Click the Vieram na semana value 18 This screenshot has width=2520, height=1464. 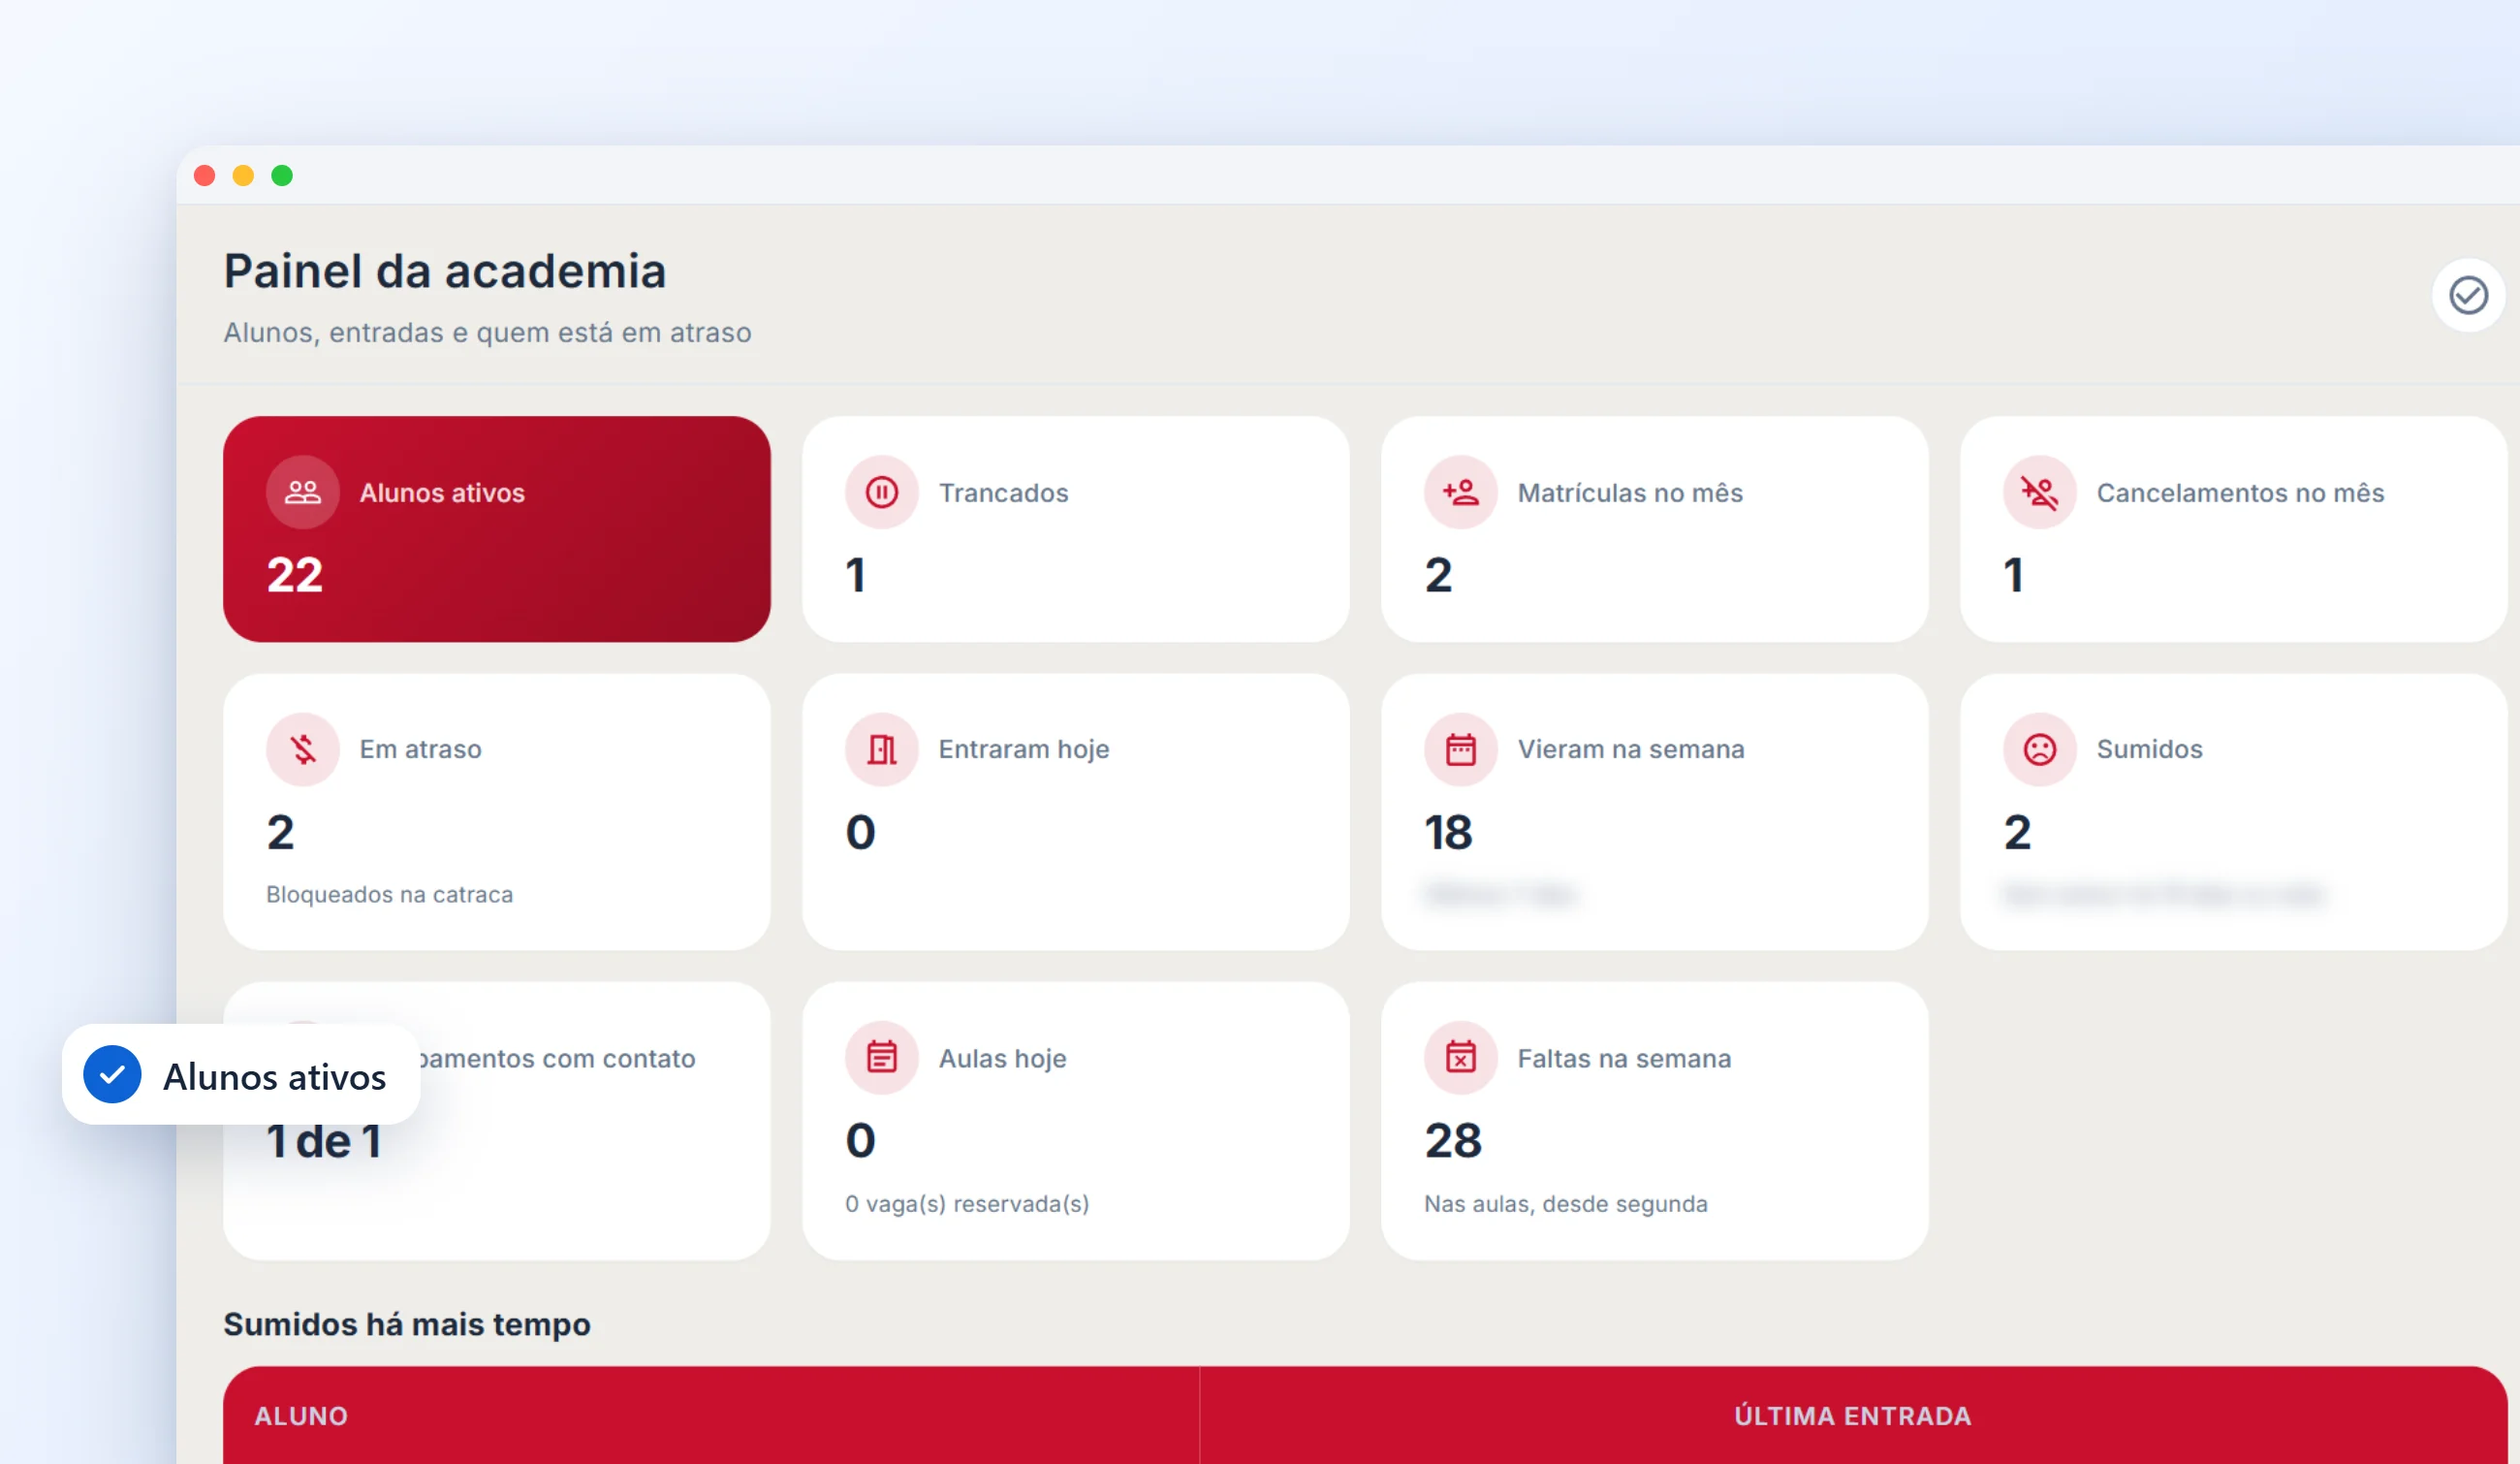point(1448,832)
